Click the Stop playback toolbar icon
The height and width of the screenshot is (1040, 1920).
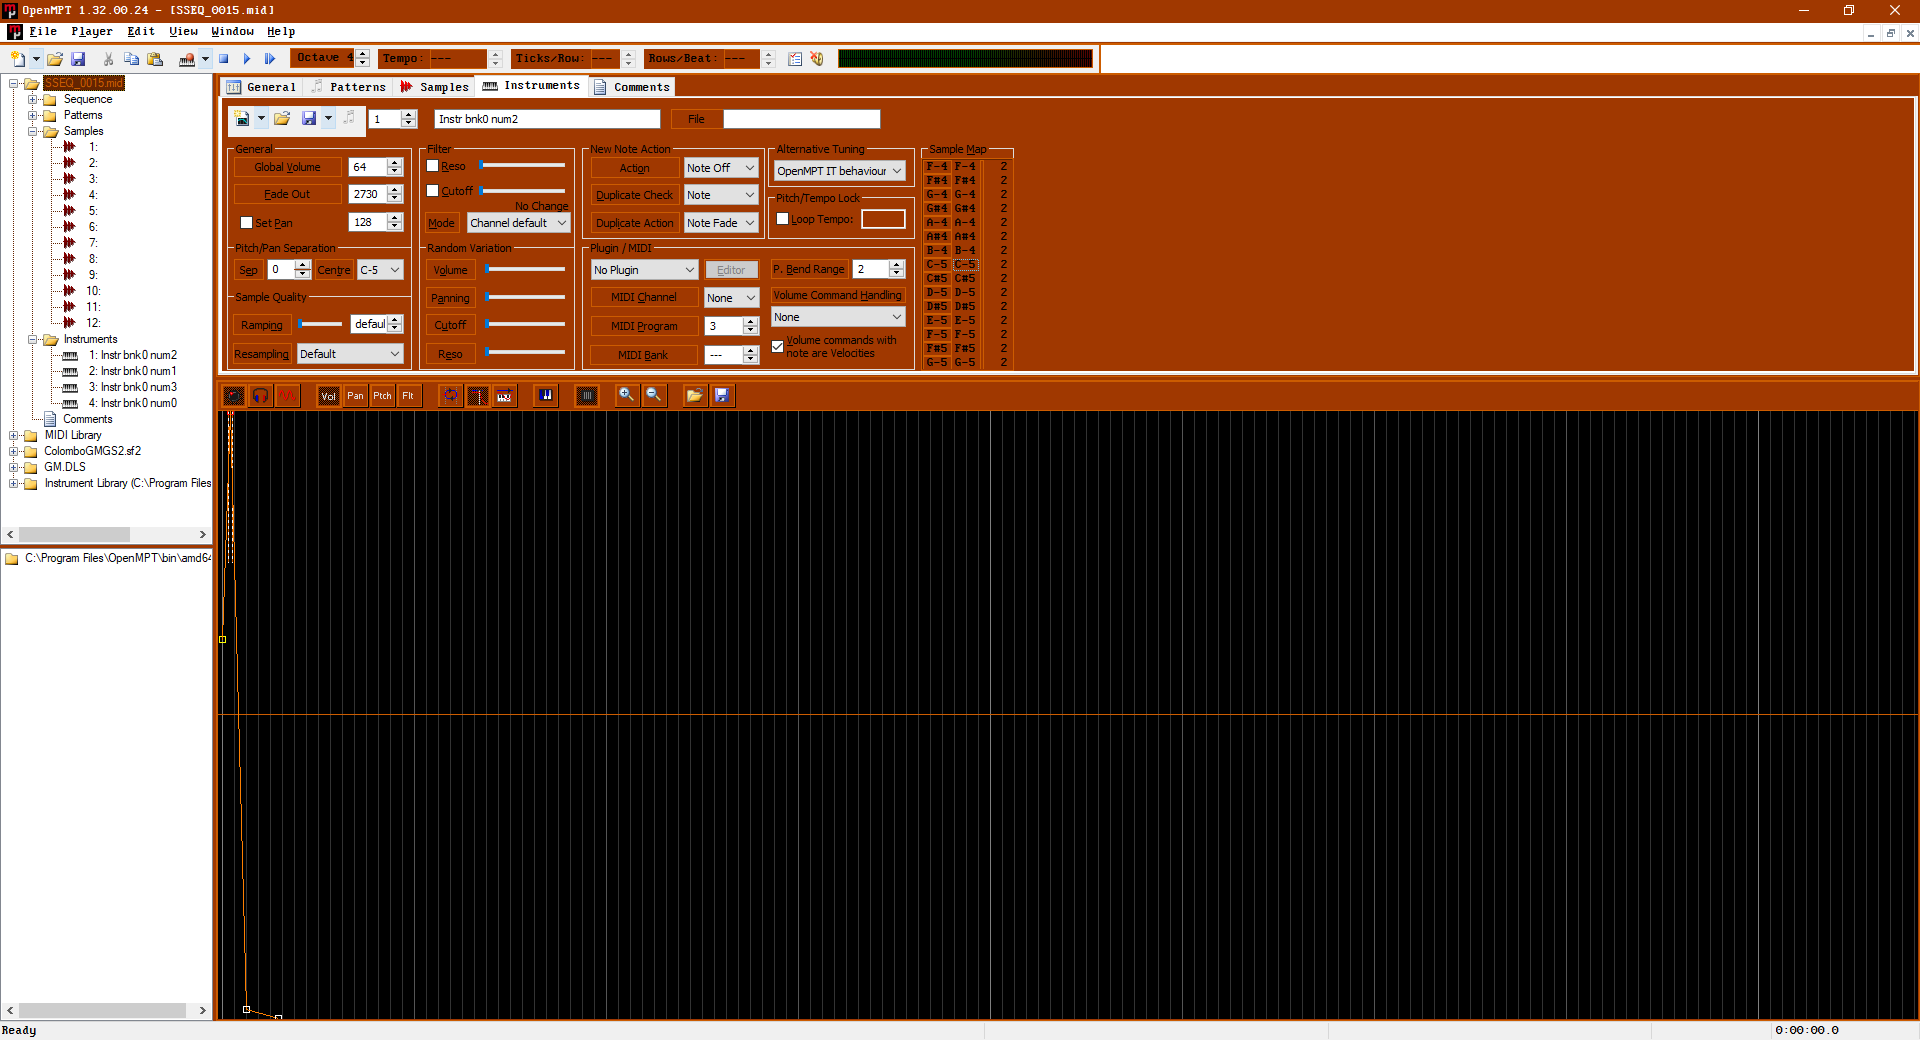coord(224,59)
